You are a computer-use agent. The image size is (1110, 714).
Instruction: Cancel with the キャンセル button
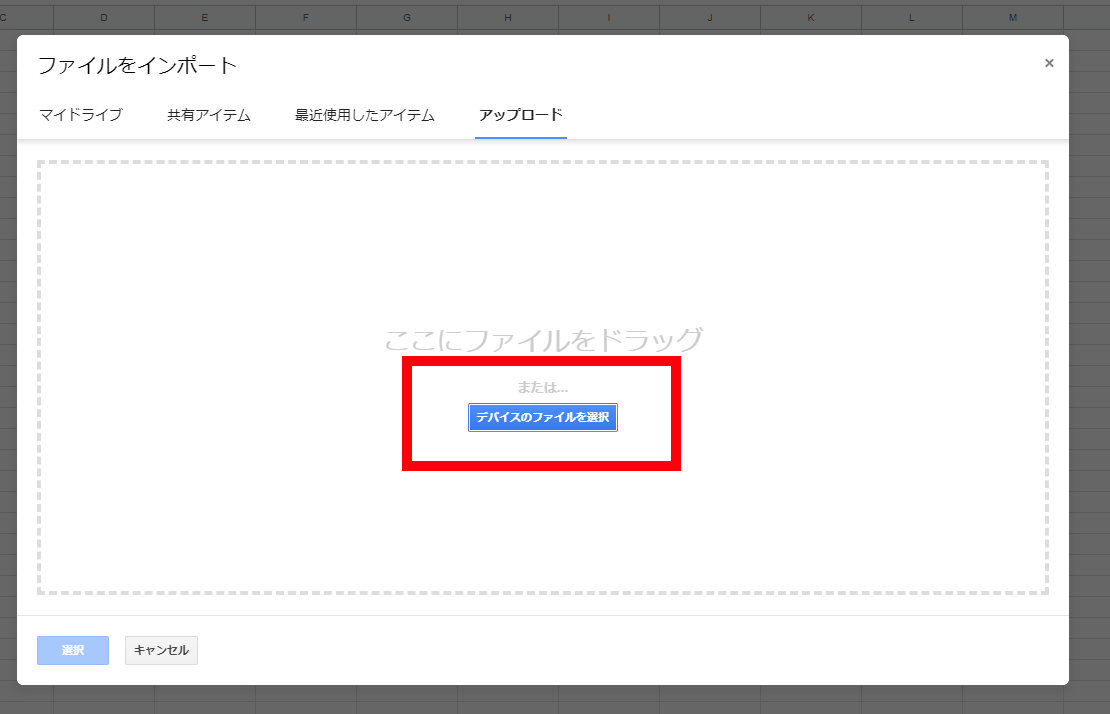point(161,650)
